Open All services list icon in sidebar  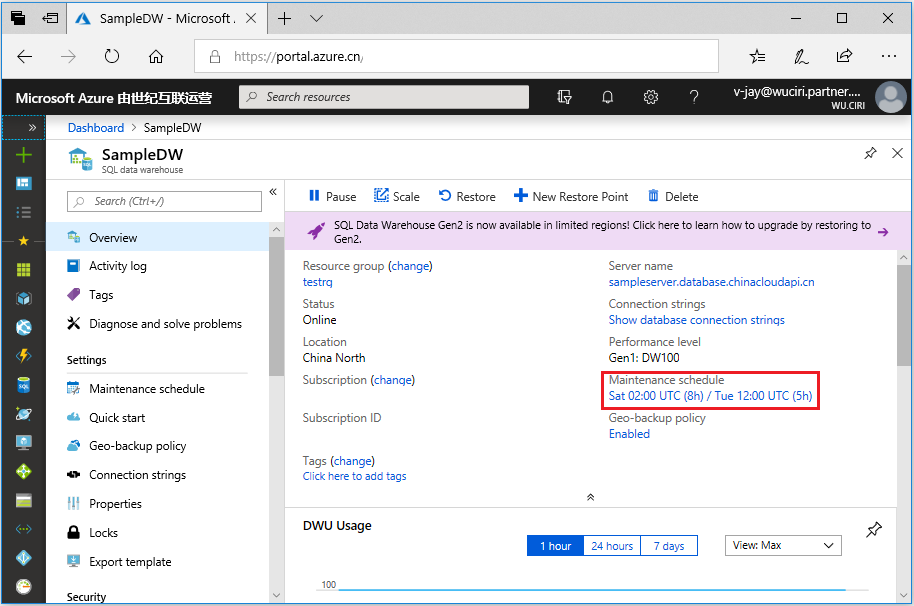coord(23,212)
